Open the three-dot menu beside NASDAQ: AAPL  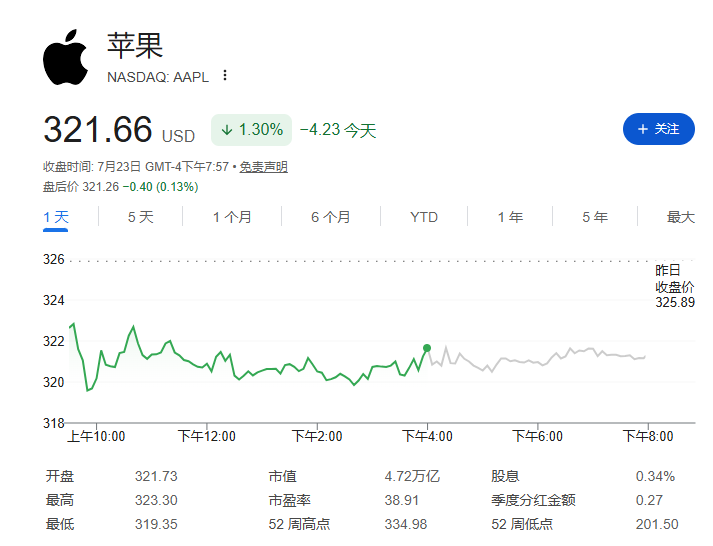click(225, 75)
